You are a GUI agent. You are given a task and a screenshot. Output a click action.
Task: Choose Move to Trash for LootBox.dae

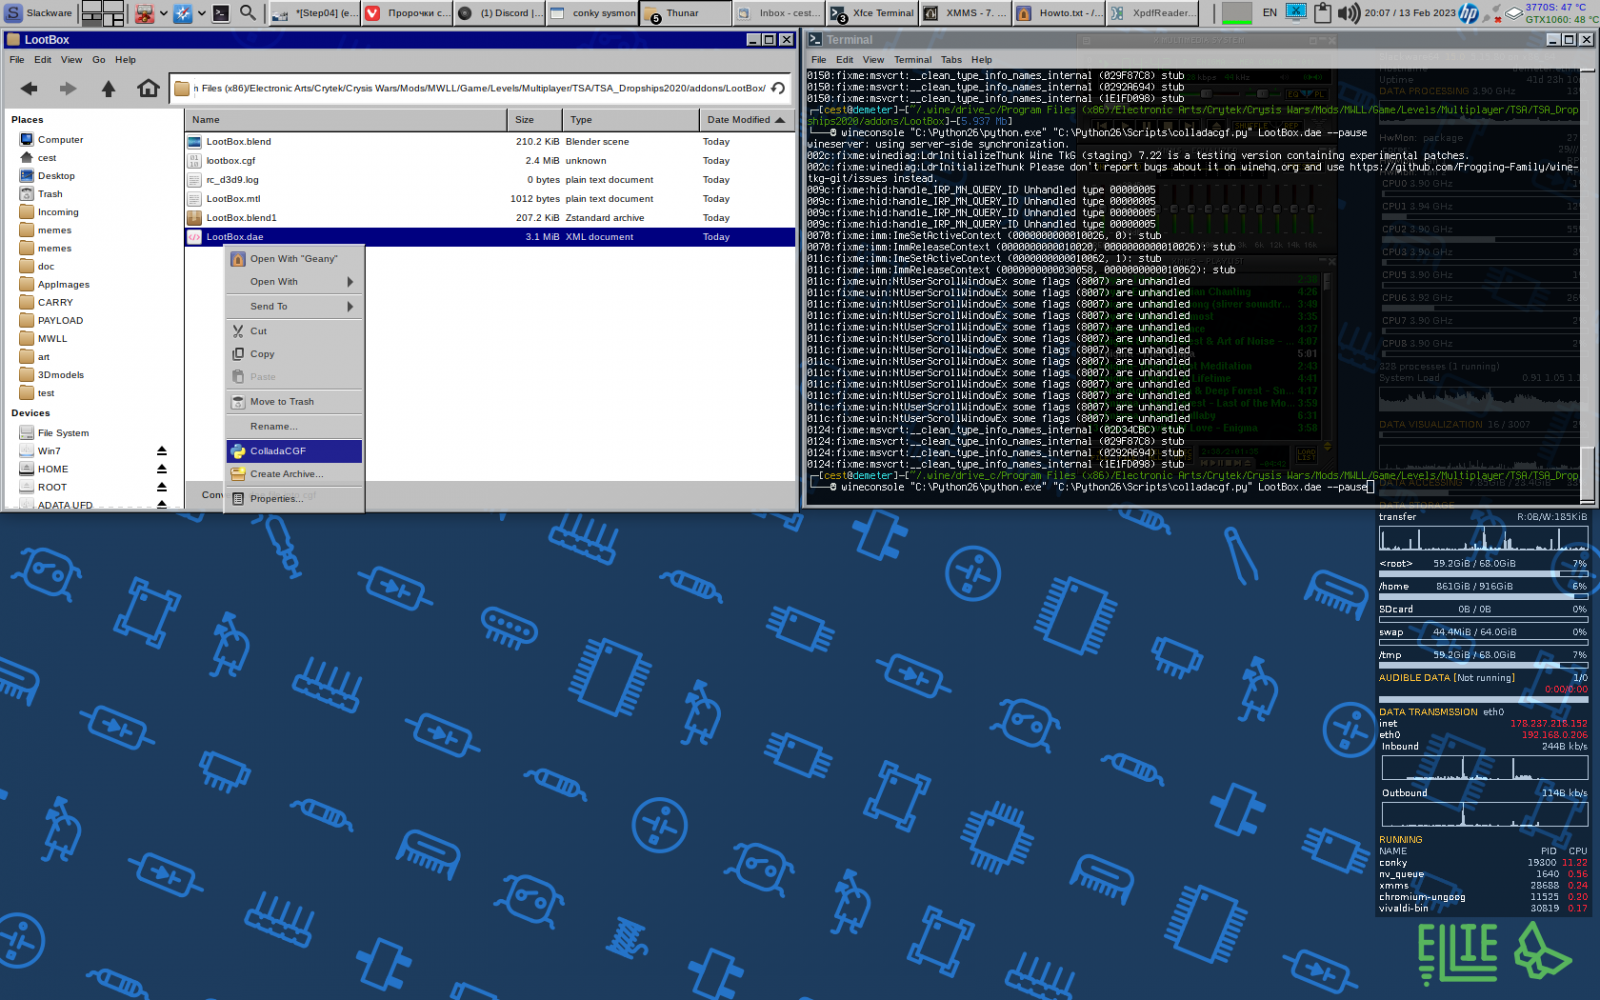click(x=294, y=402)
